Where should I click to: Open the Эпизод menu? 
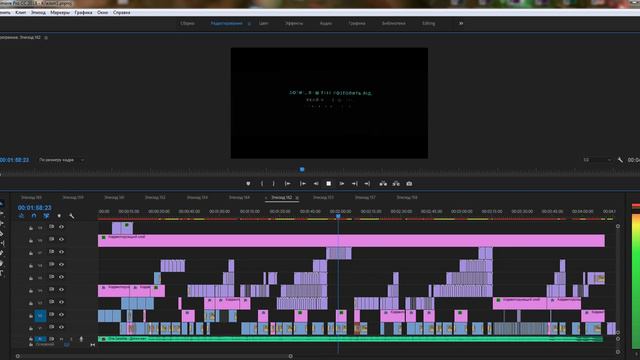38,12
